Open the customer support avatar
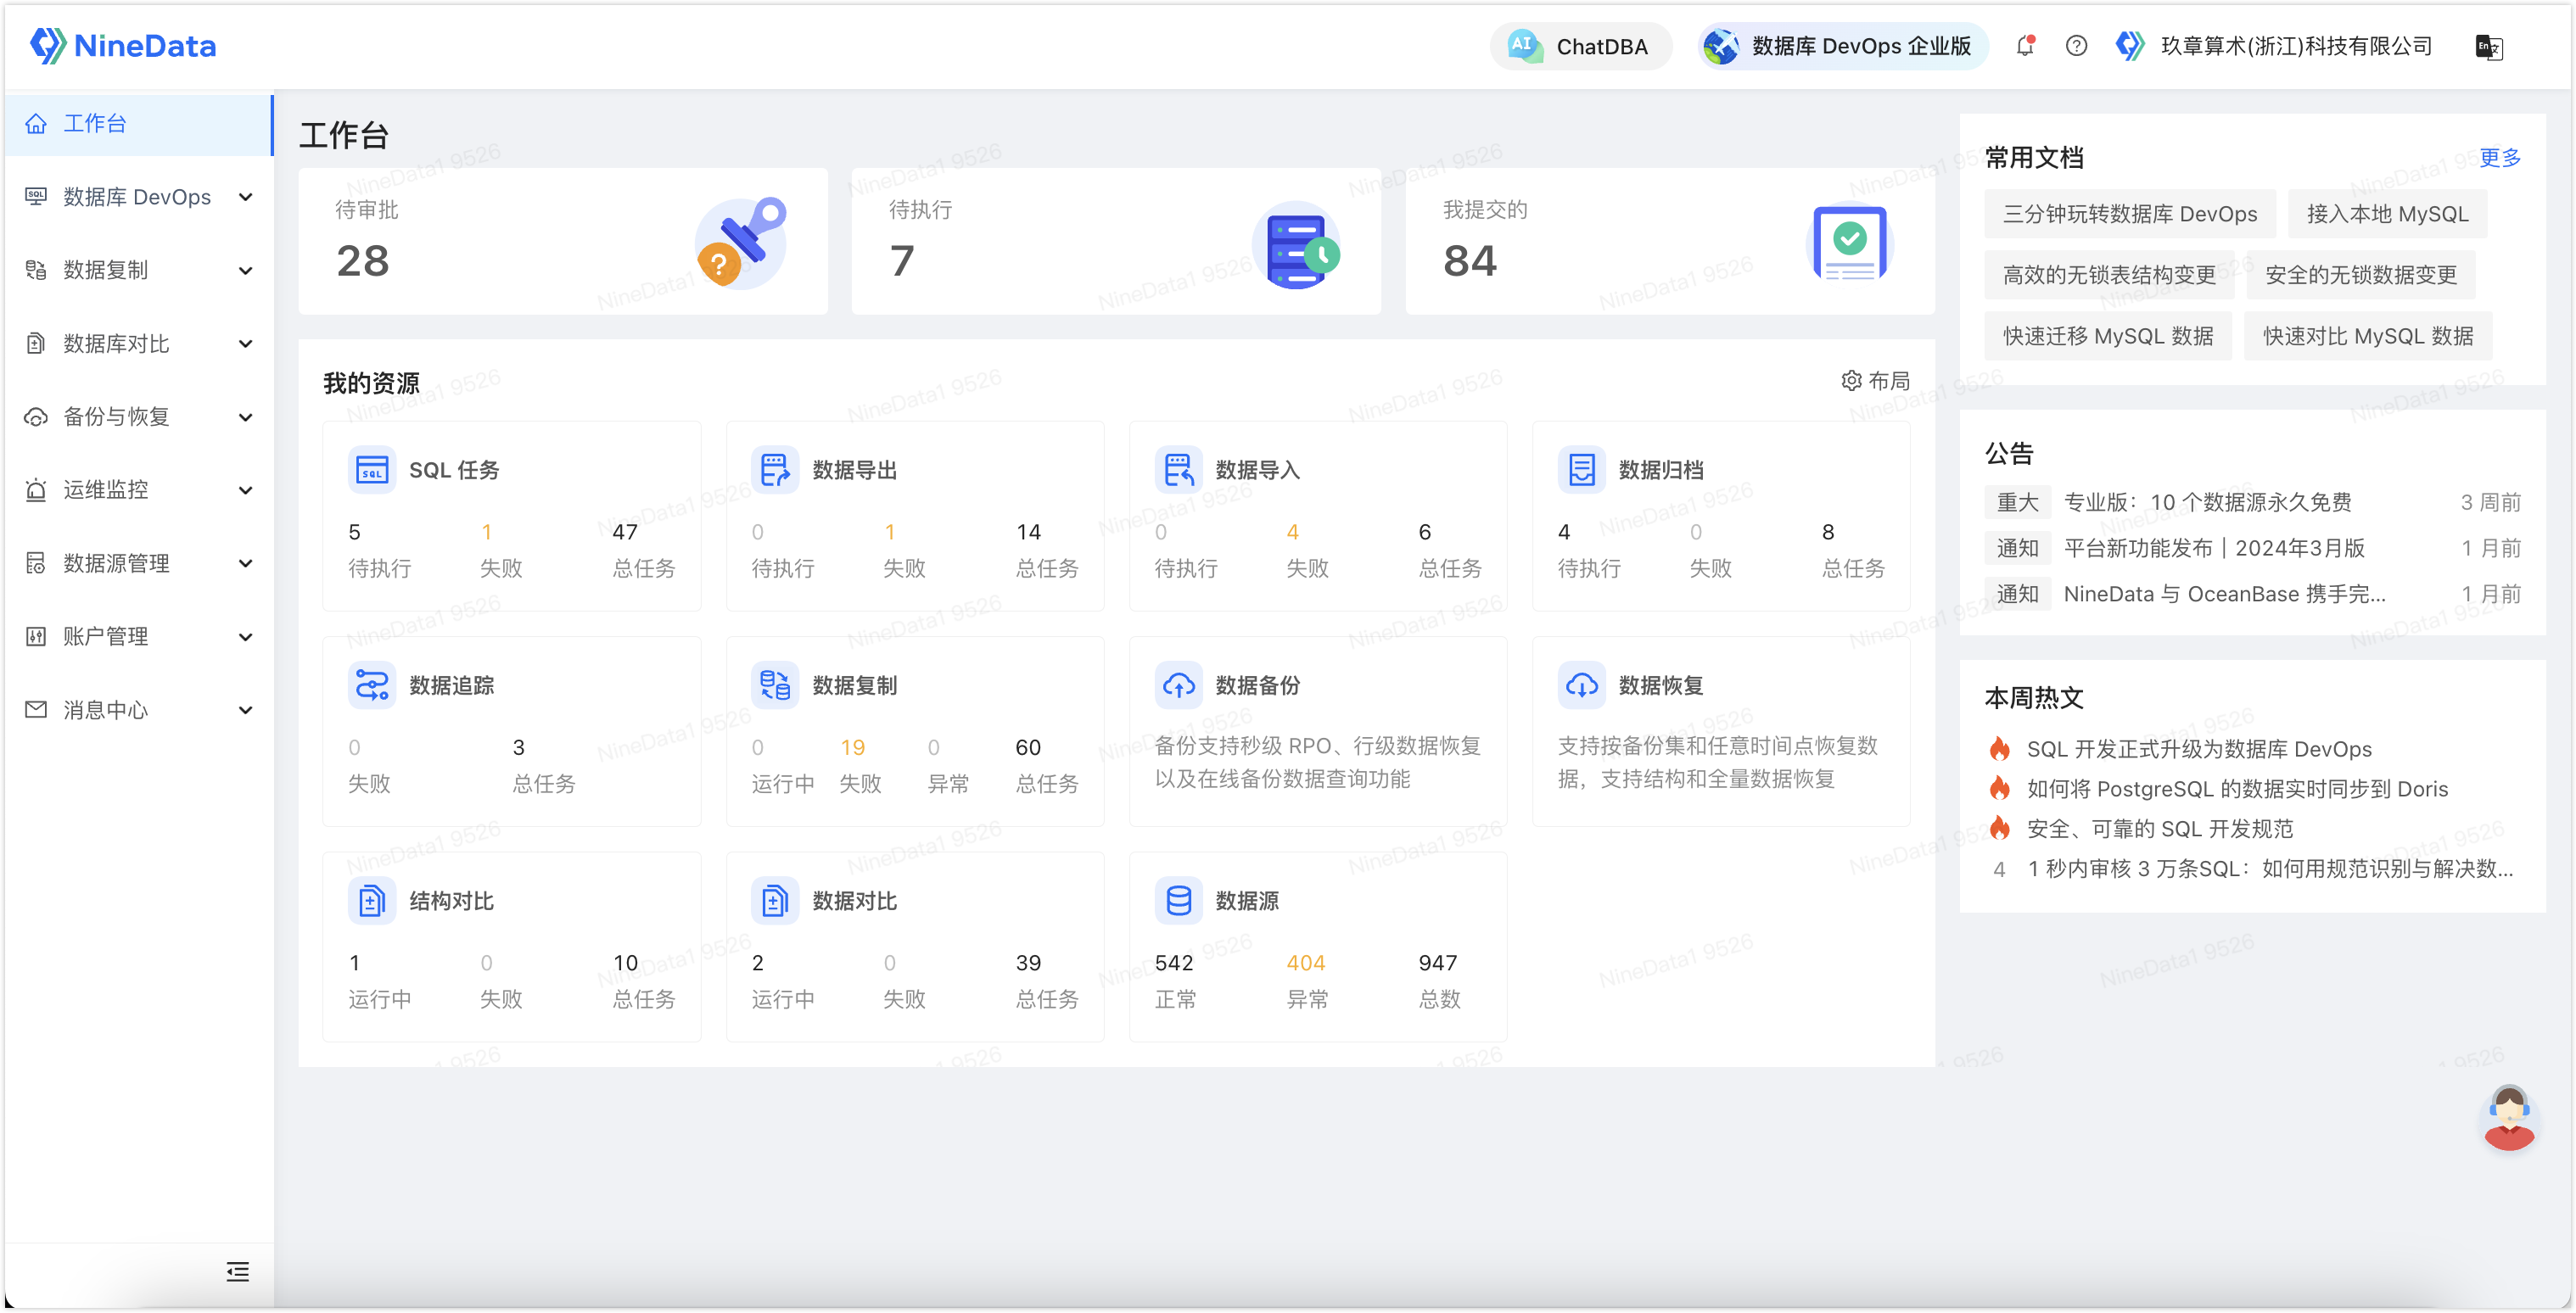2576x1313 pixels. [2509, 1118]
